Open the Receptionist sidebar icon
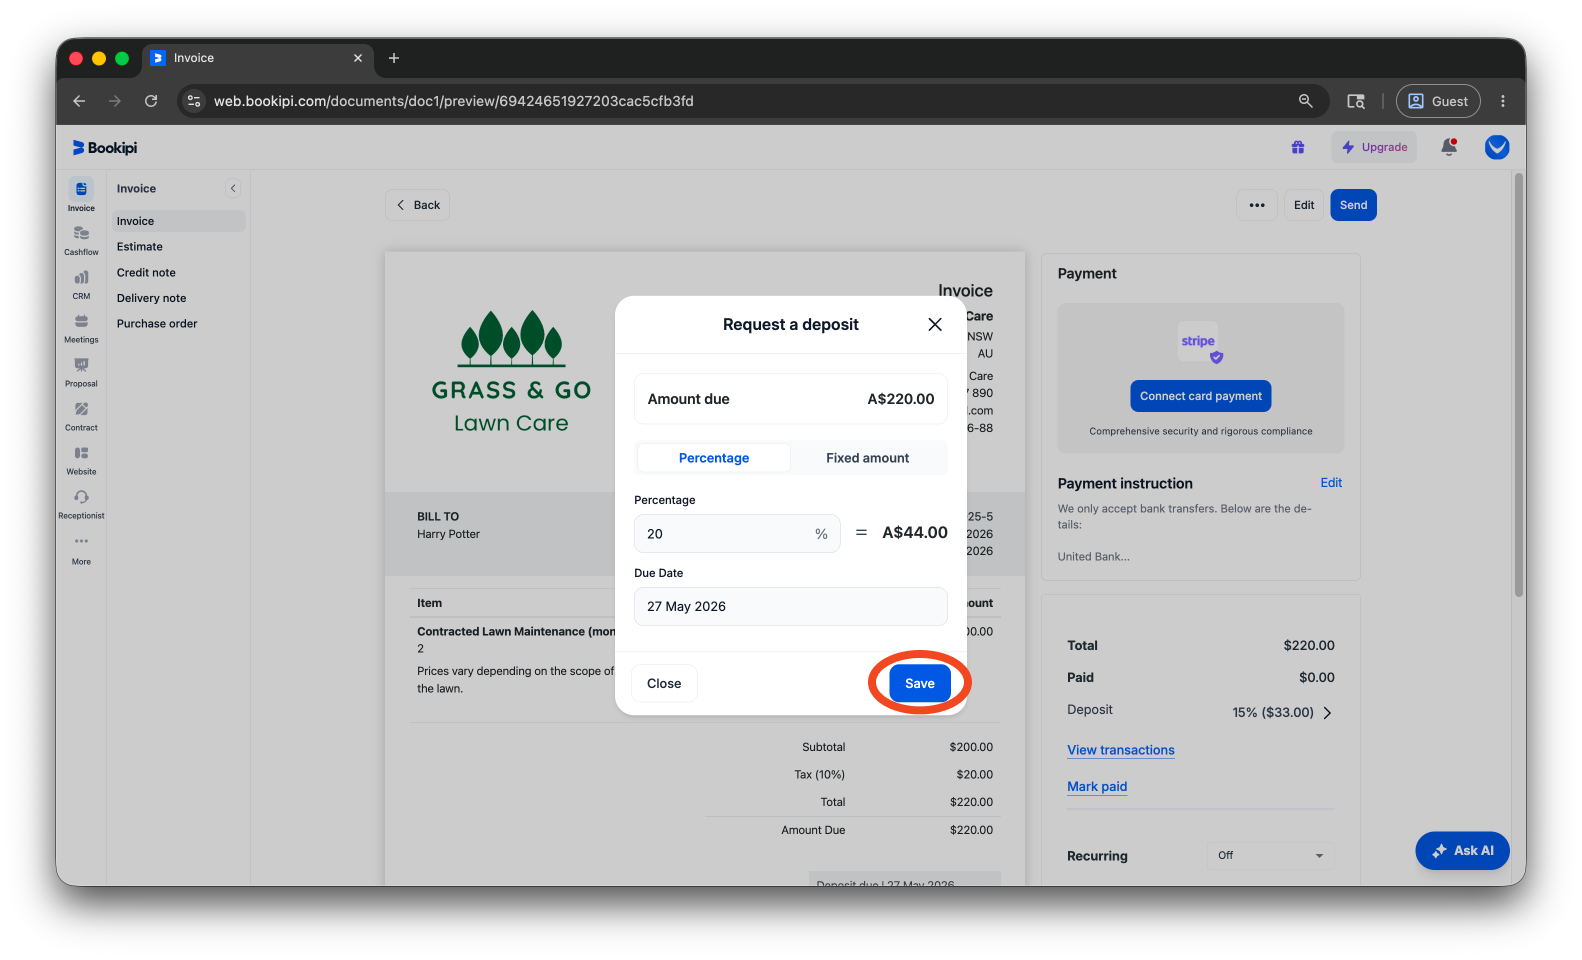This screenshot has width=1582, height=960. 81,504
